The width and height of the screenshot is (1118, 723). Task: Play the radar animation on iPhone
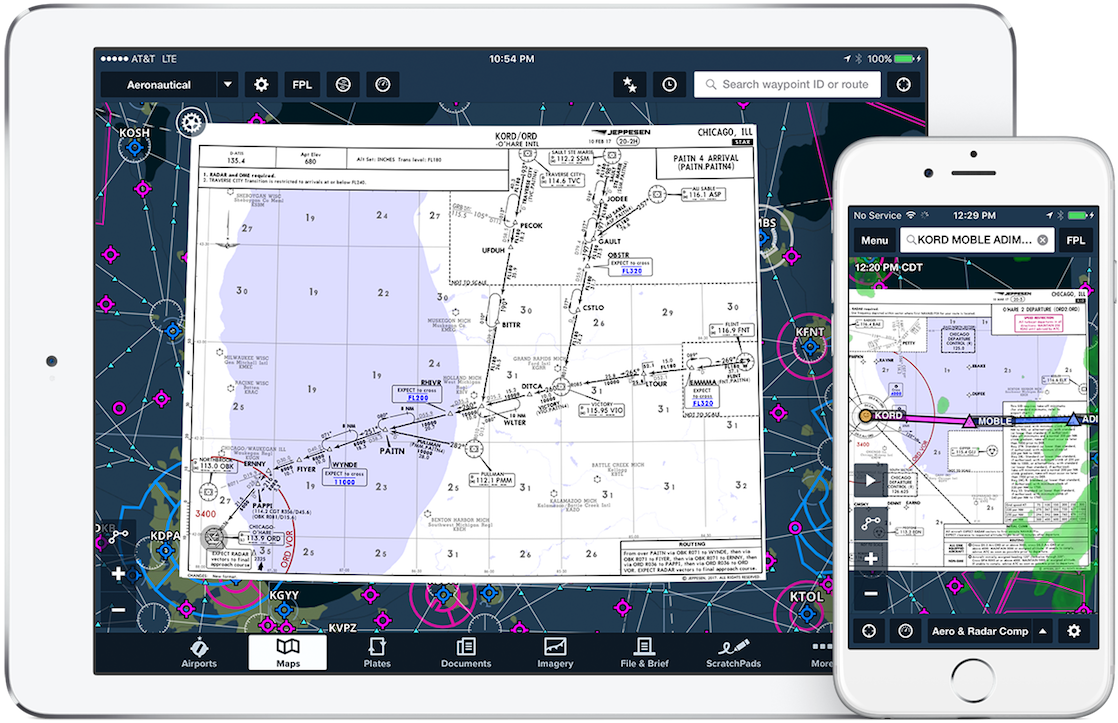[871, 481]
